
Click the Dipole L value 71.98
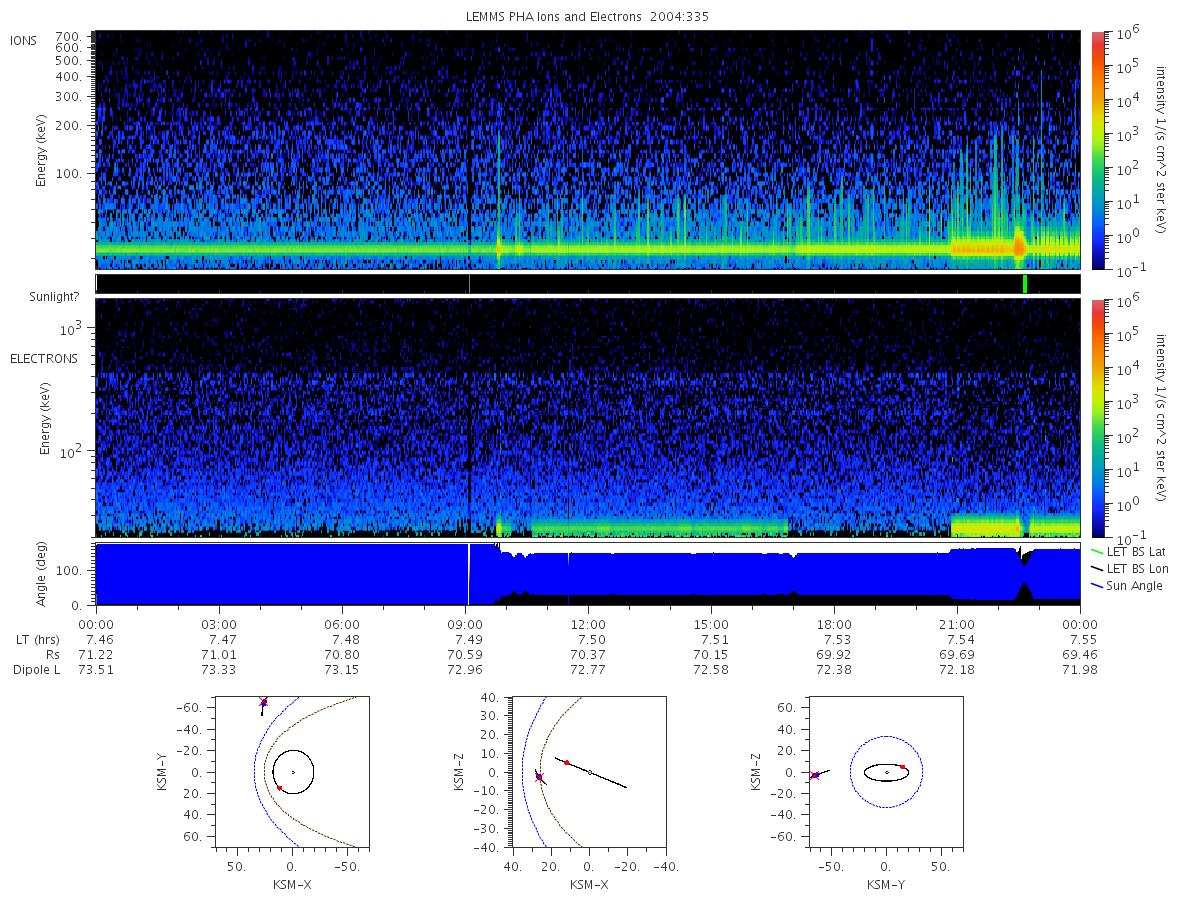point(1080,669)
